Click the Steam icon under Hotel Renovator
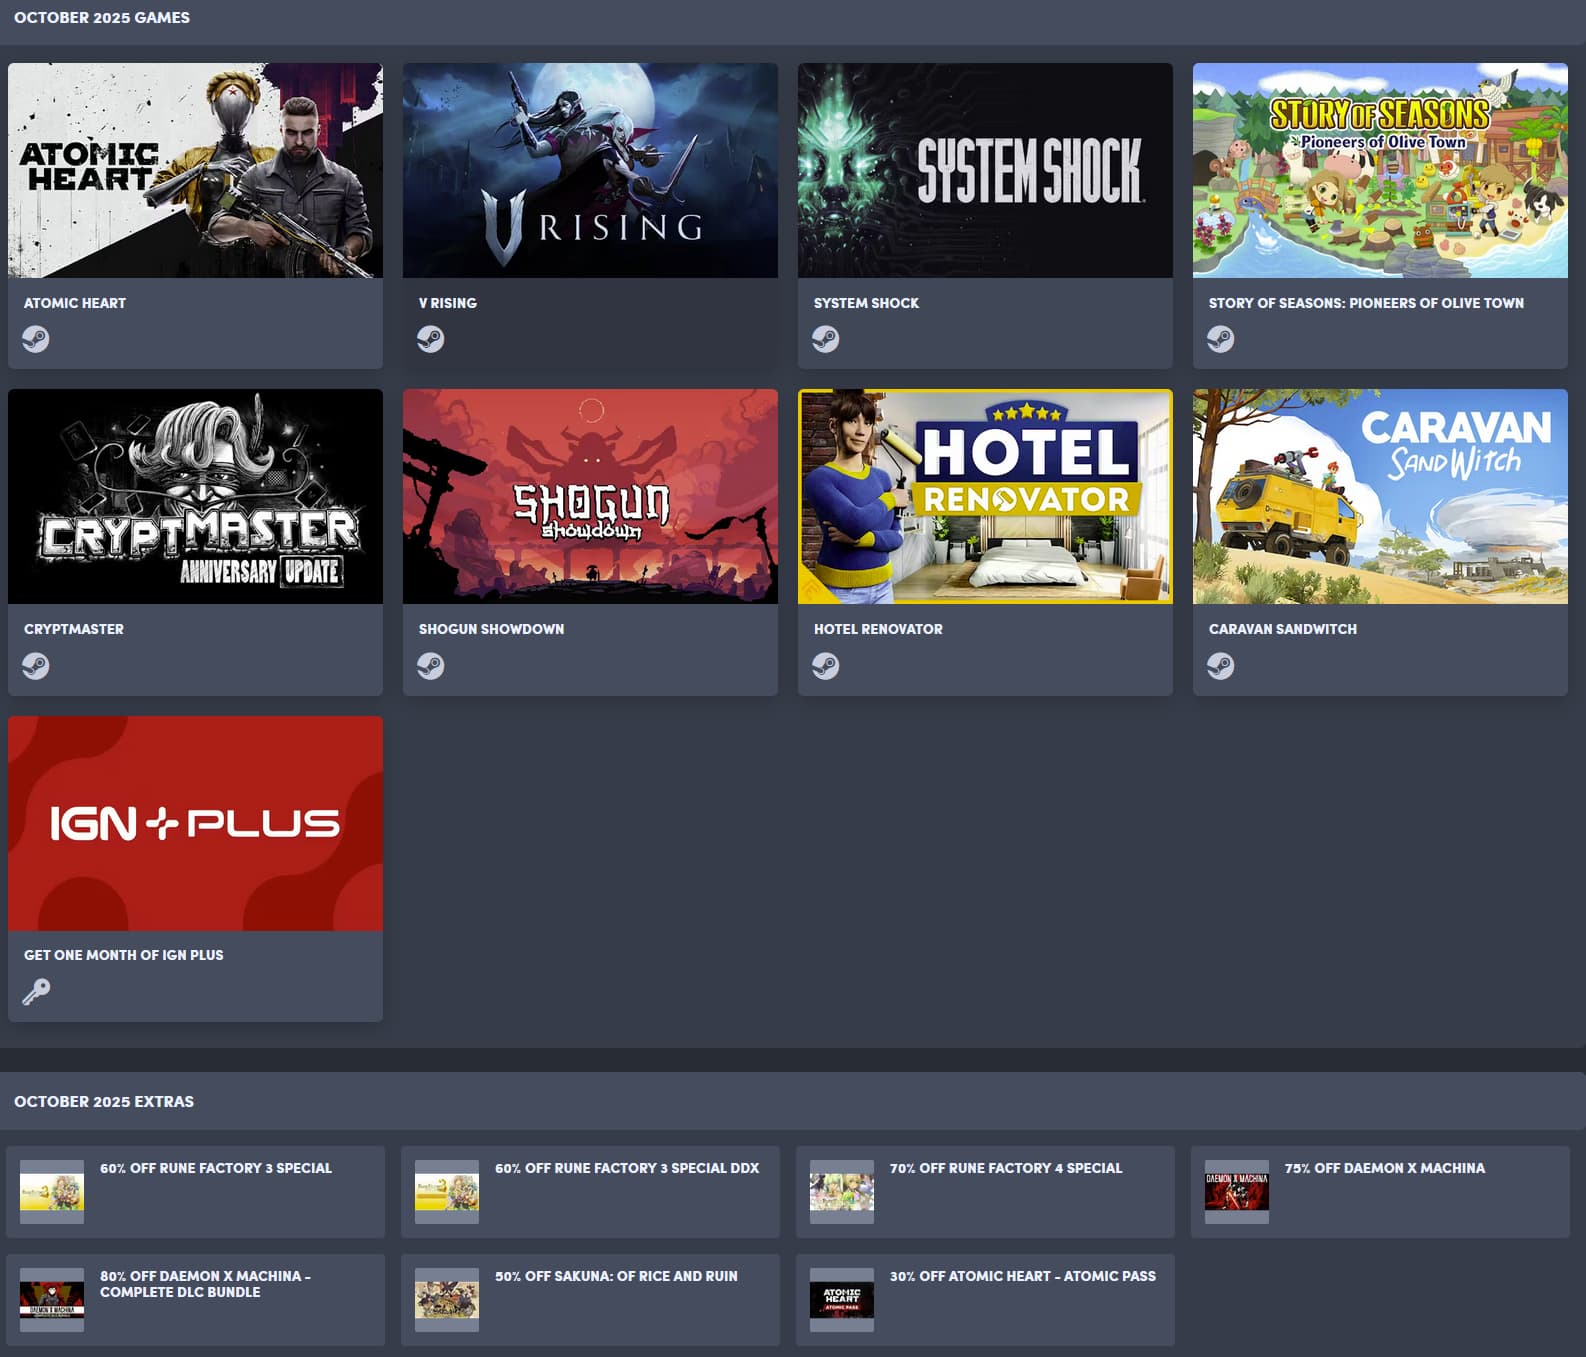1586x1357 pixels. click(826, 666)
